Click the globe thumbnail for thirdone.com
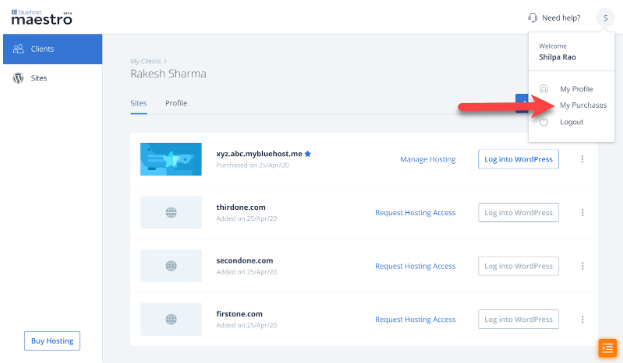Image resolution: width=623 pixels, height=363 pixels. click(x=171, y=212)
